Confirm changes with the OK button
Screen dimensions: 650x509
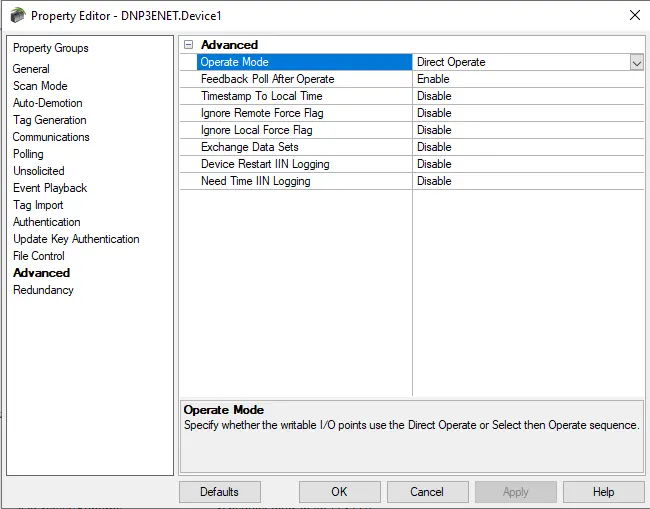[340, 492]
